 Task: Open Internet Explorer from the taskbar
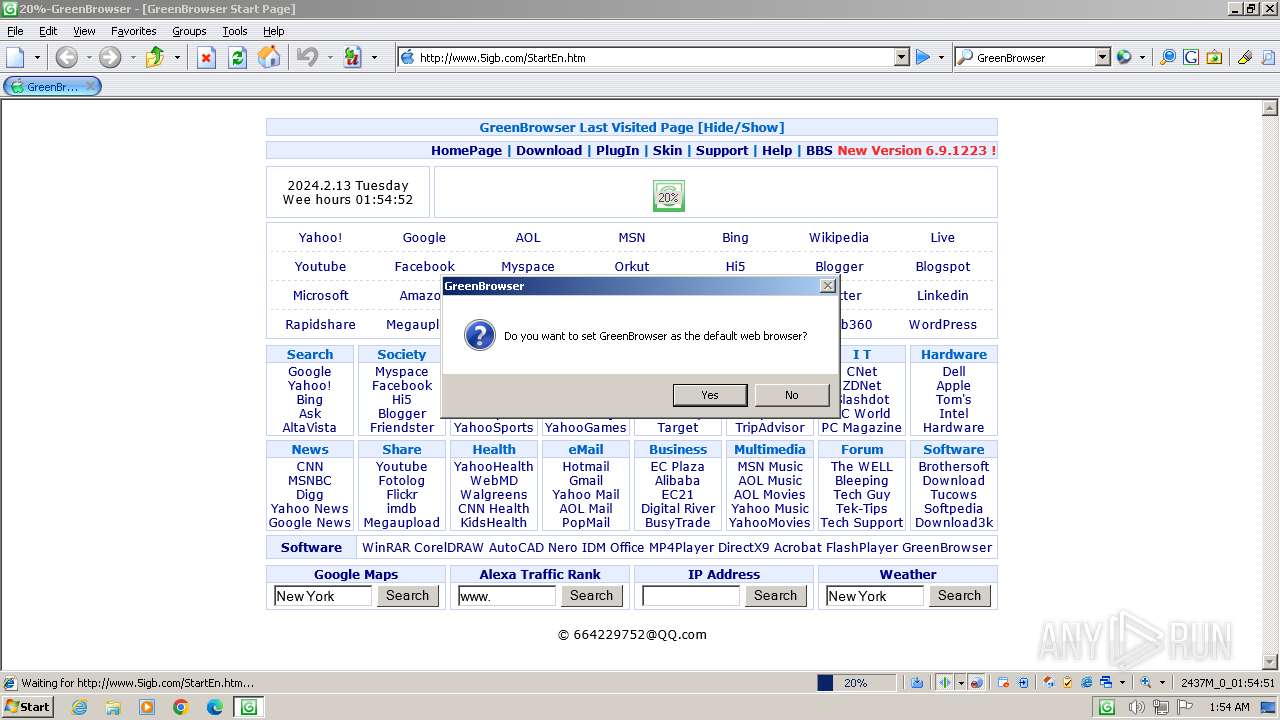coord(79,707)
